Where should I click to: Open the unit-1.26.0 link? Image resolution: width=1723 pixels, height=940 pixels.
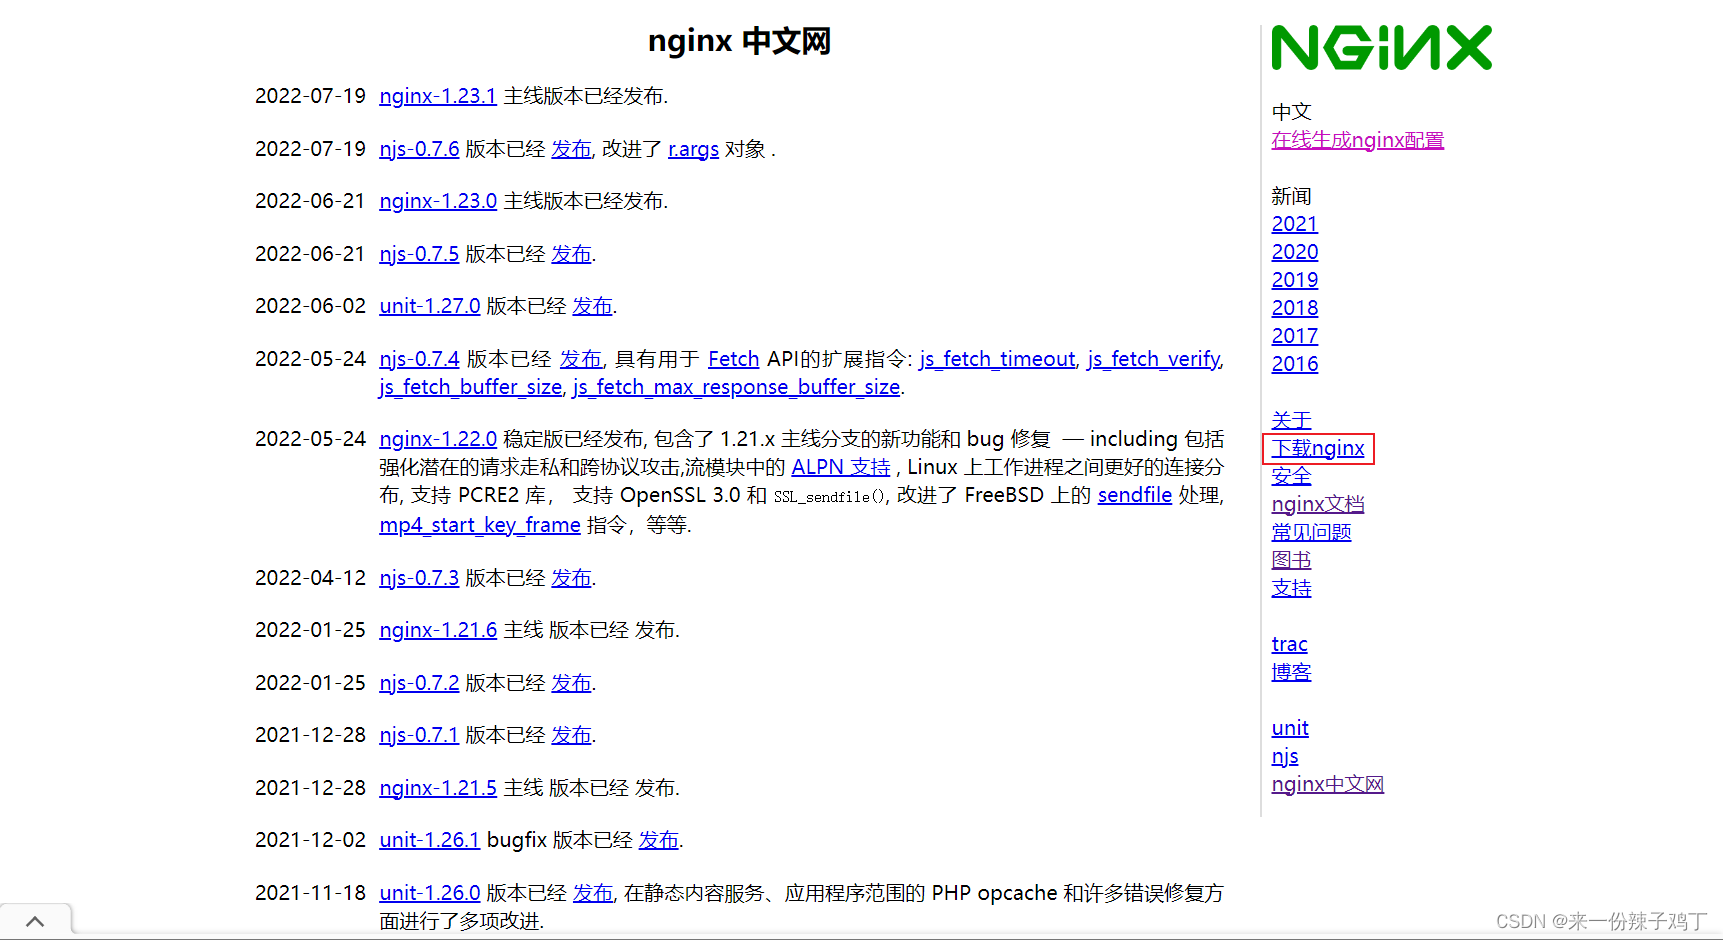click(x=430, y=893)
